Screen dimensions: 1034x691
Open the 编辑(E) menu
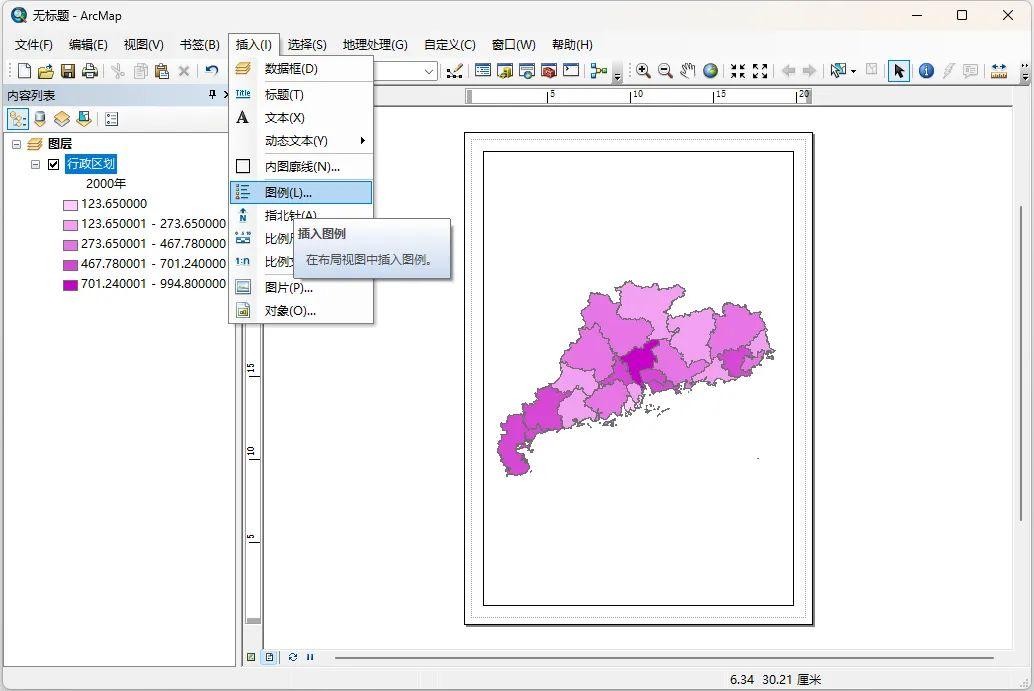88,45
